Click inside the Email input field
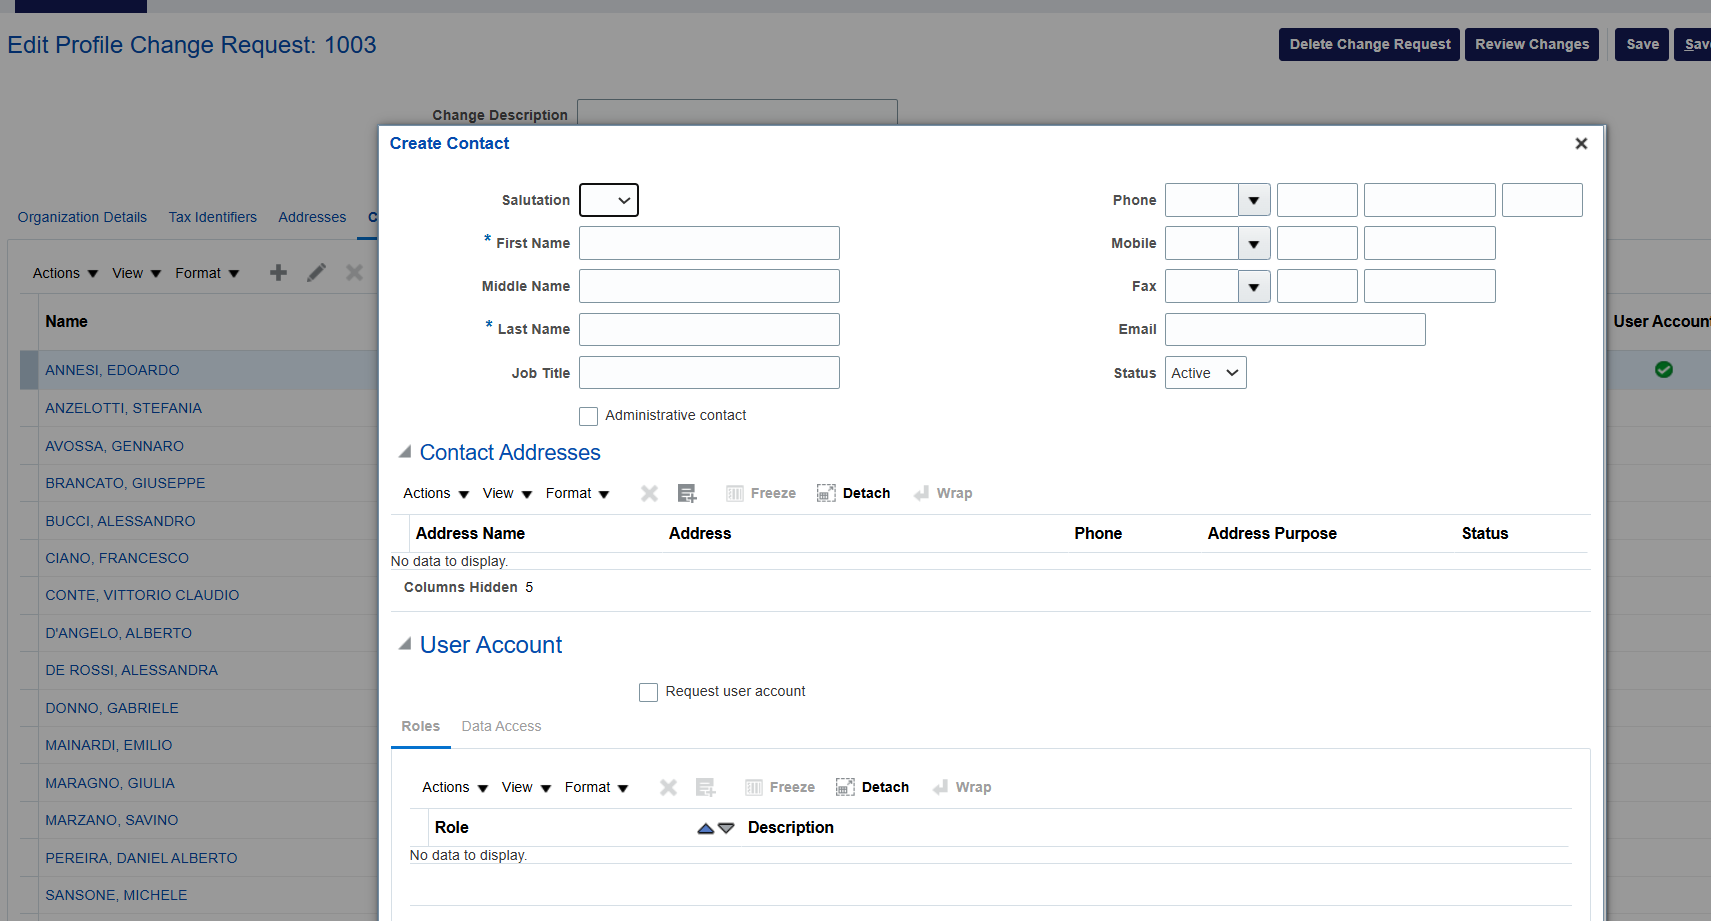This screenshot has width=1711, height=921. tap(1294, 329)
